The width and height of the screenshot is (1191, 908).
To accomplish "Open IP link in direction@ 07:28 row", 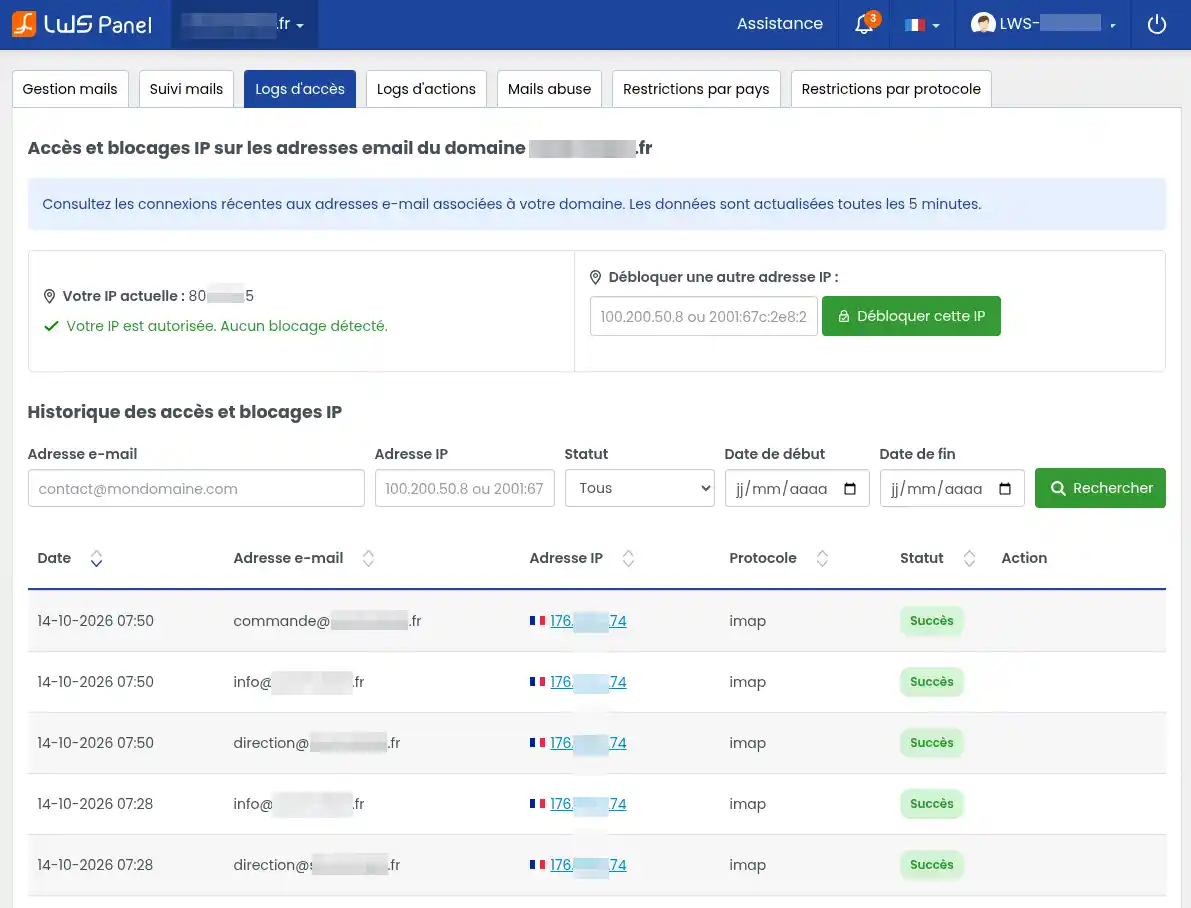I will point(588,864).
